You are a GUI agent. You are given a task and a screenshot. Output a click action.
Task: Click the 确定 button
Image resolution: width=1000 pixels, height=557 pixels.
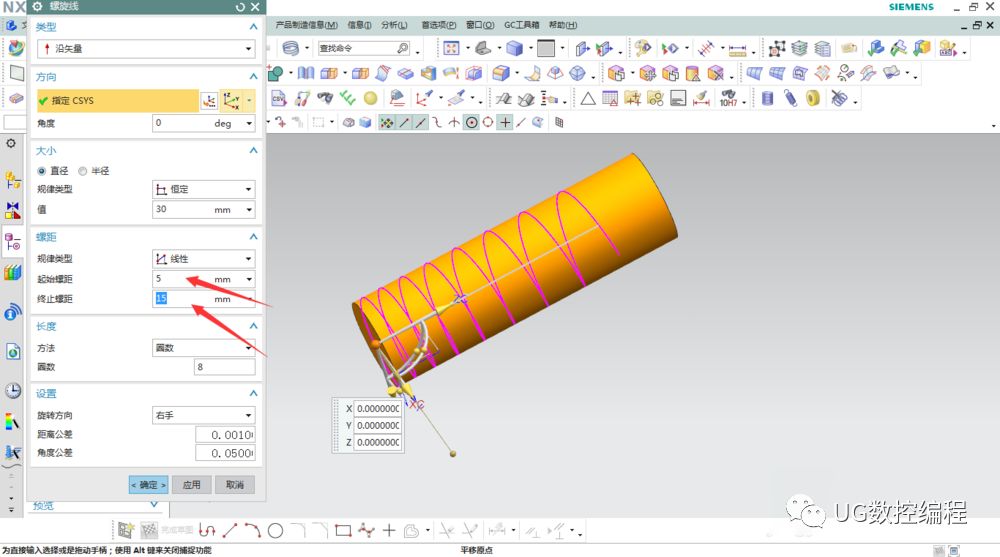point(148,485)
